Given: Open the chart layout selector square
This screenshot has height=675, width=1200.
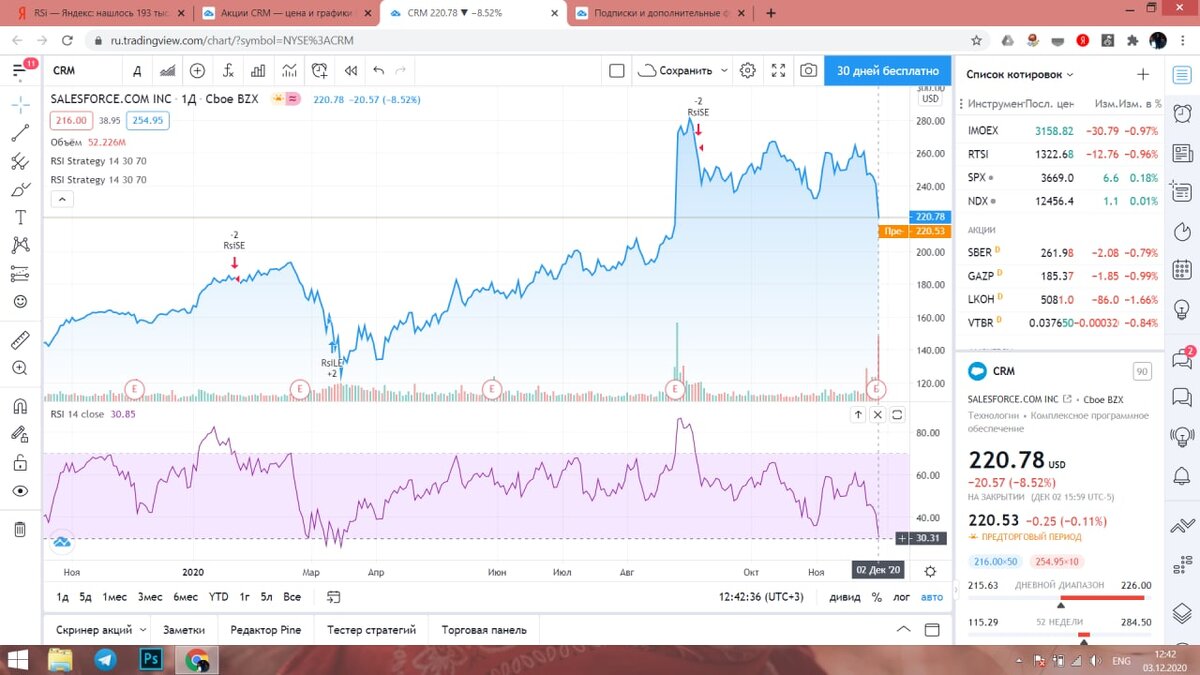Looking at the screenshot, I should coord(617,71).
